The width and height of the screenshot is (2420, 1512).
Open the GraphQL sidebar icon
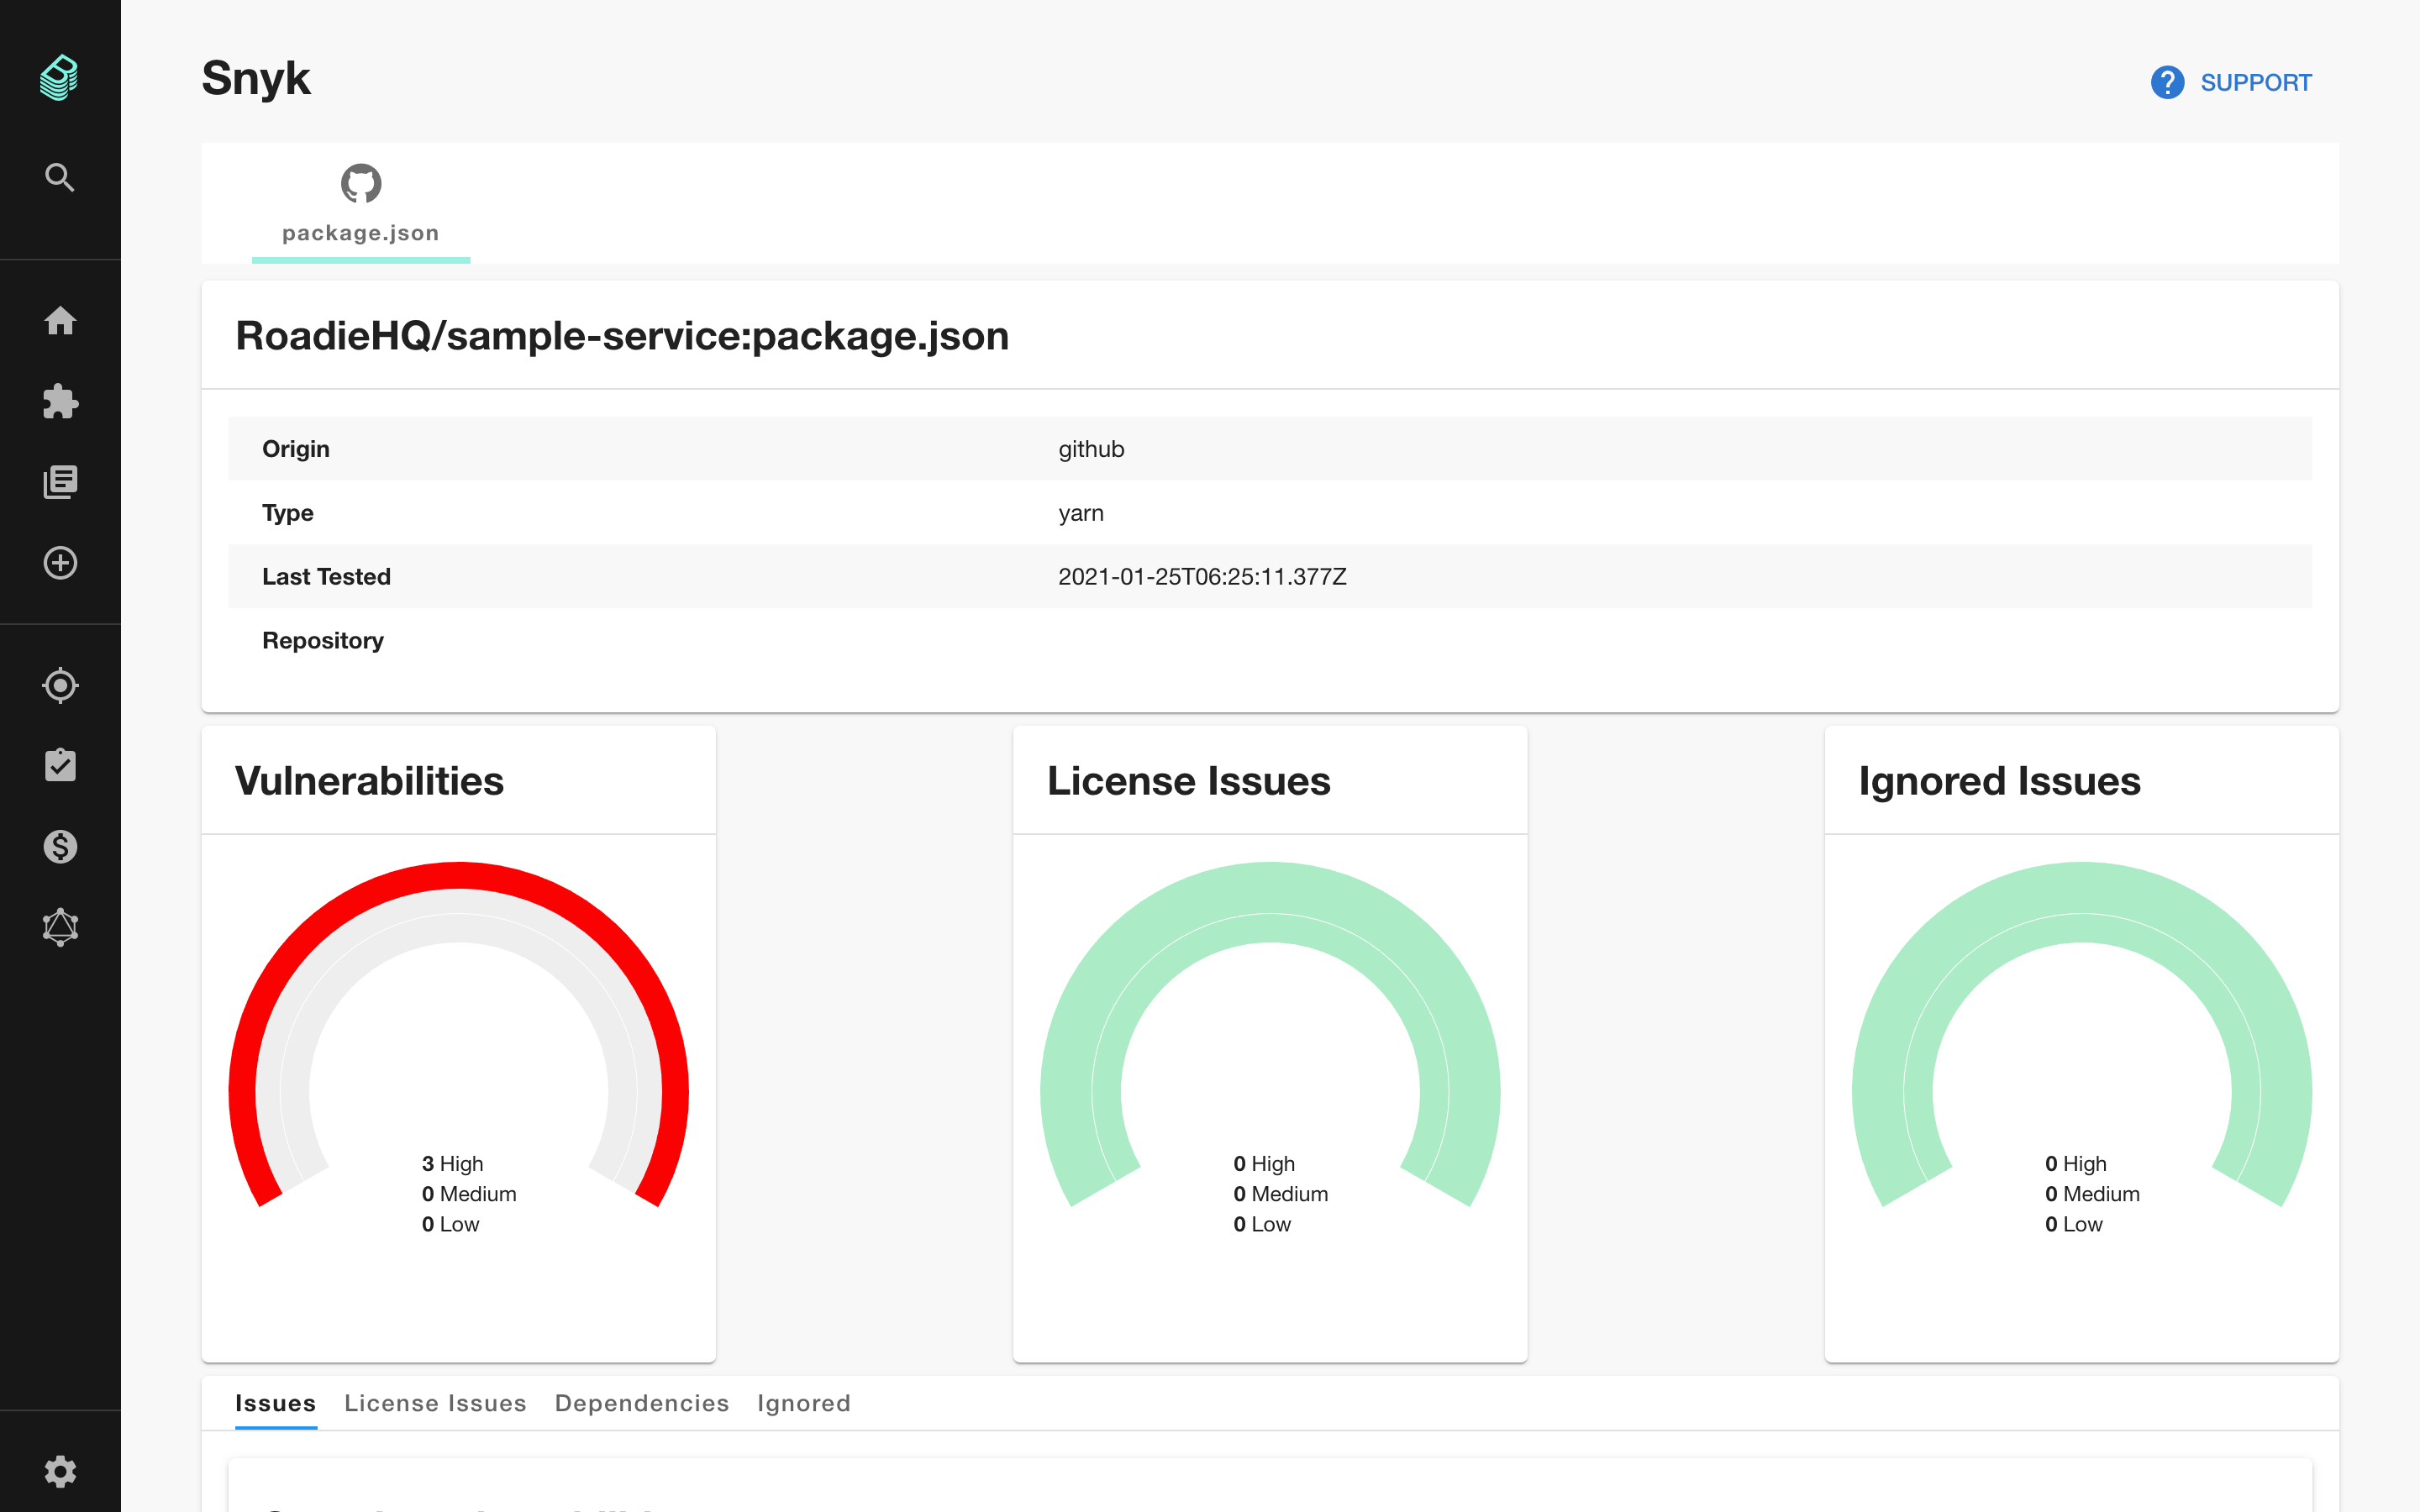coord(60,927)
